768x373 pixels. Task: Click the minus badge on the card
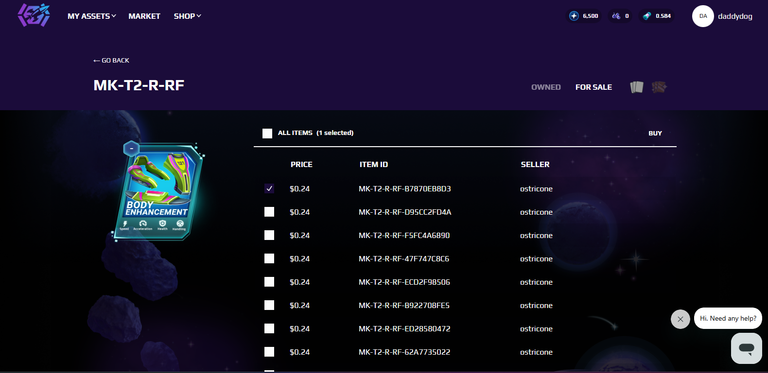tap(131, 148)
